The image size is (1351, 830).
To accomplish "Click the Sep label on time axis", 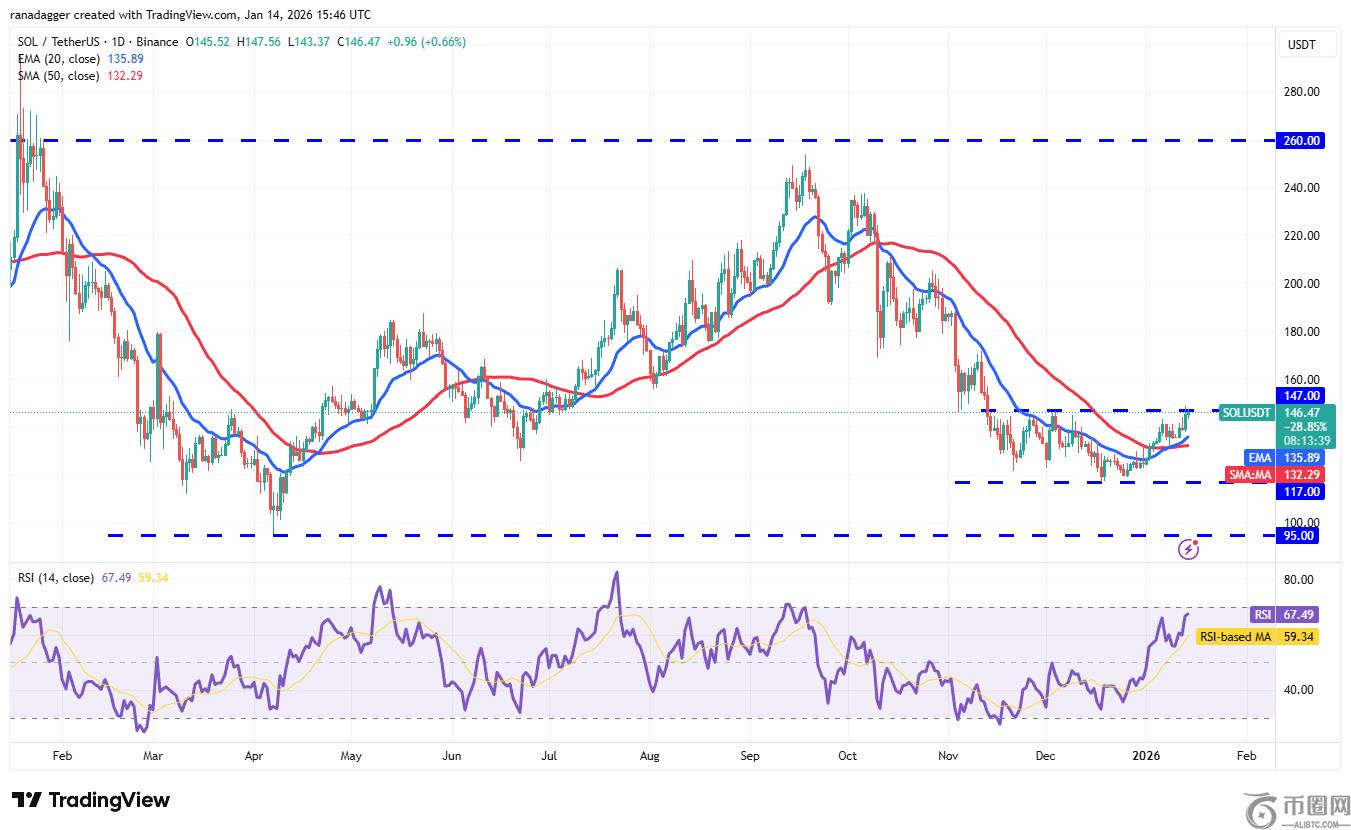I will pyautogui.click(x=750, y=758).
